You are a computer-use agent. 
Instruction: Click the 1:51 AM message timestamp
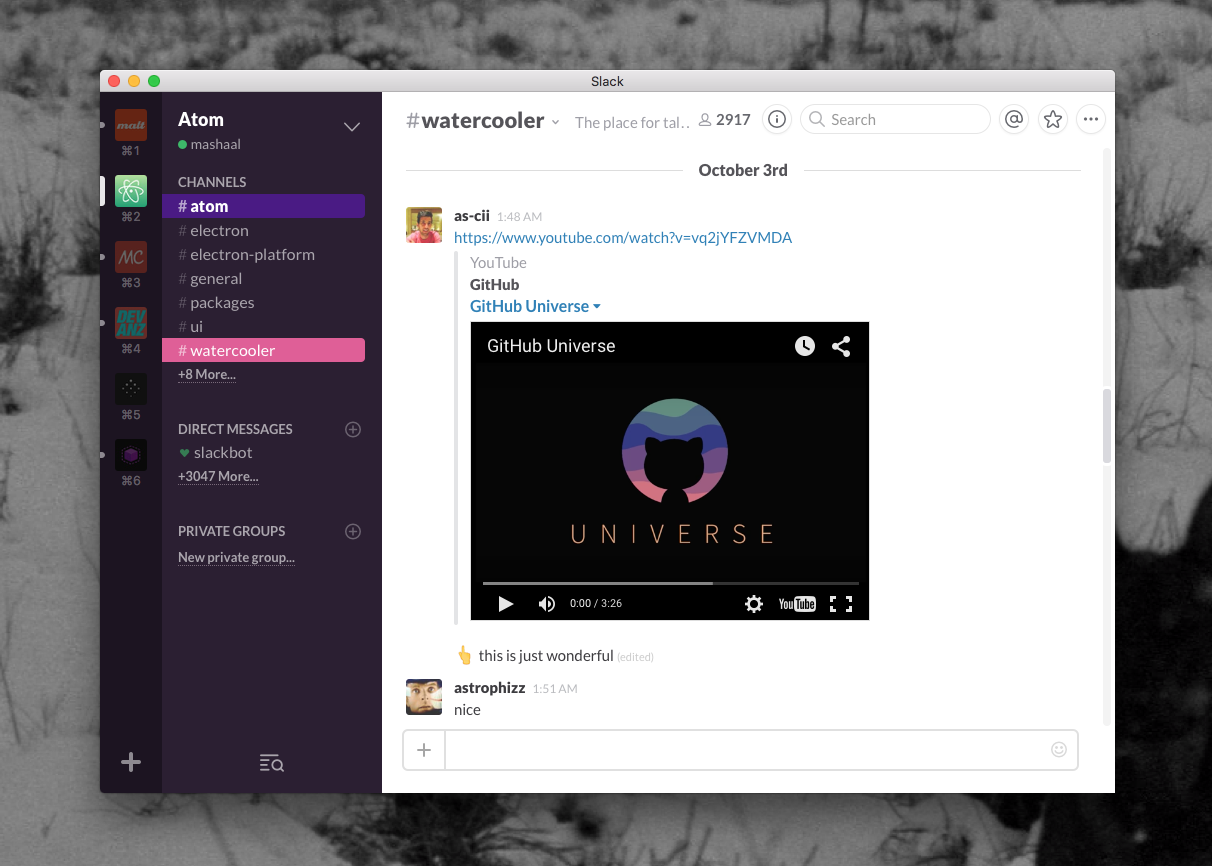pyautogui.click(x=555, y=689)
